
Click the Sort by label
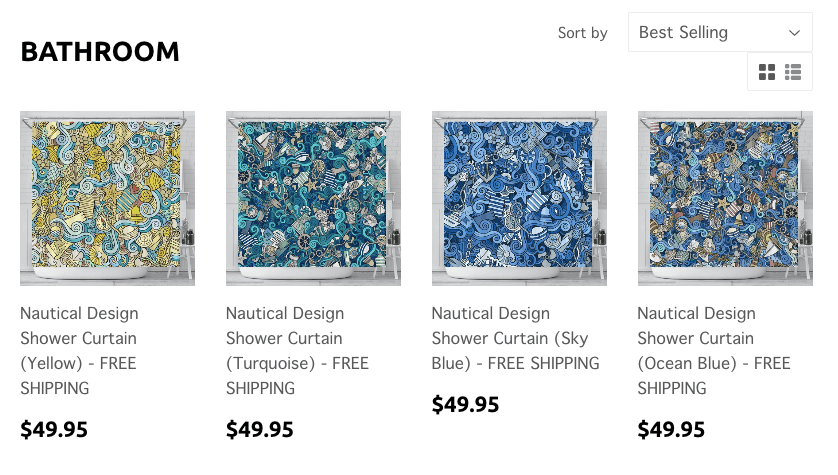583,33
